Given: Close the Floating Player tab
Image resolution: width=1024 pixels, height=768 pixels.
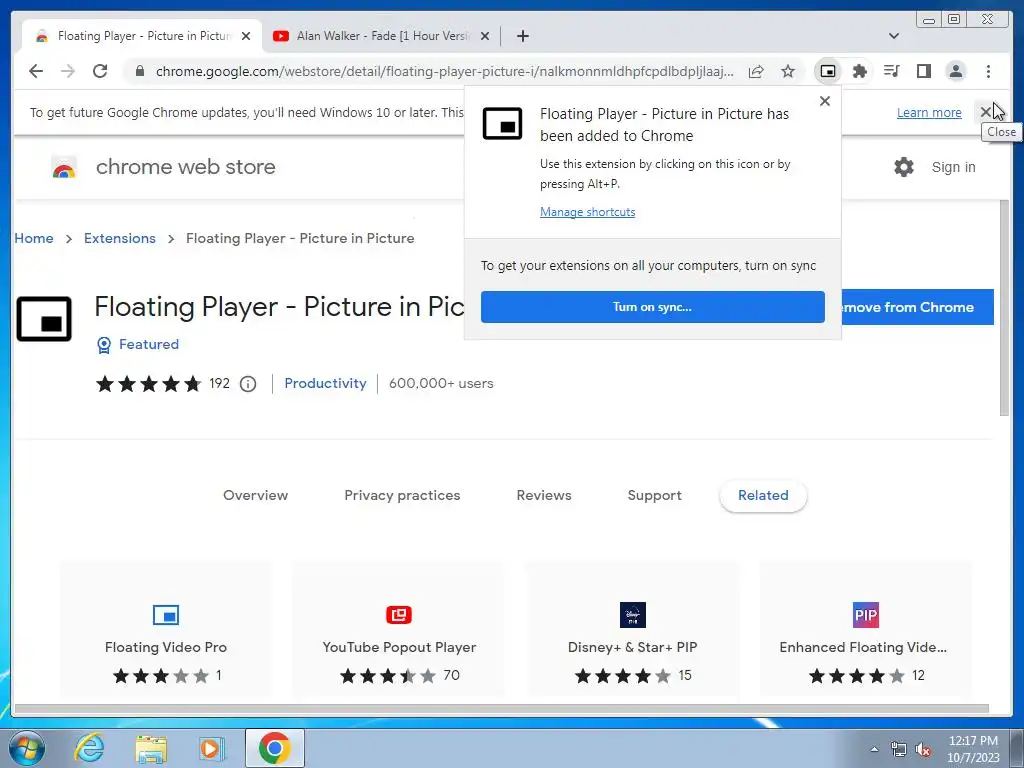Looking at the screenshot, I should (246, 36).
